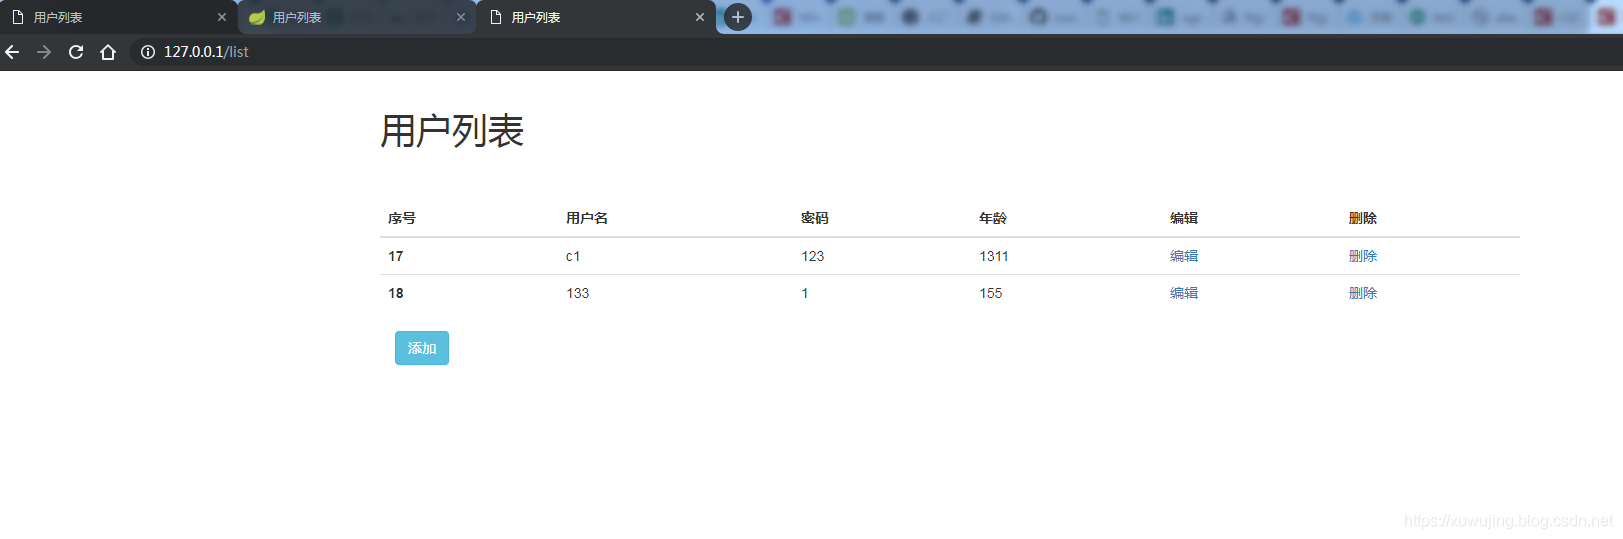
Task: Click the browser forward arrow
Action: click(44, 52)
